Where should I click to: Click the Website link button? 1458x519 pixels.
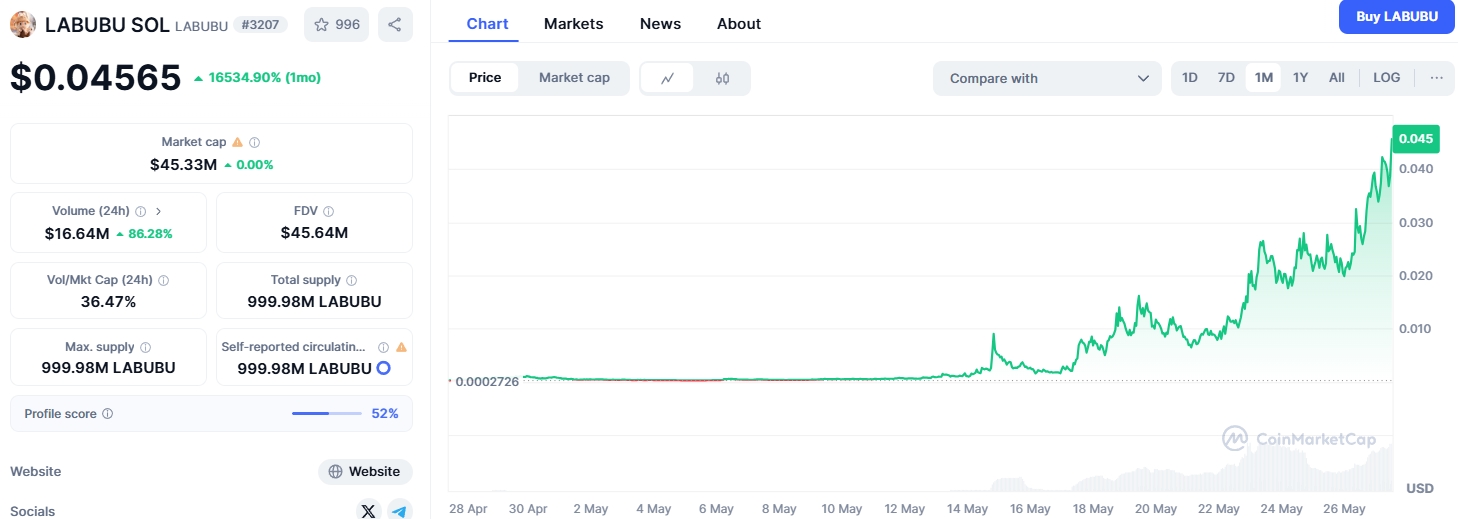[365, 472]
